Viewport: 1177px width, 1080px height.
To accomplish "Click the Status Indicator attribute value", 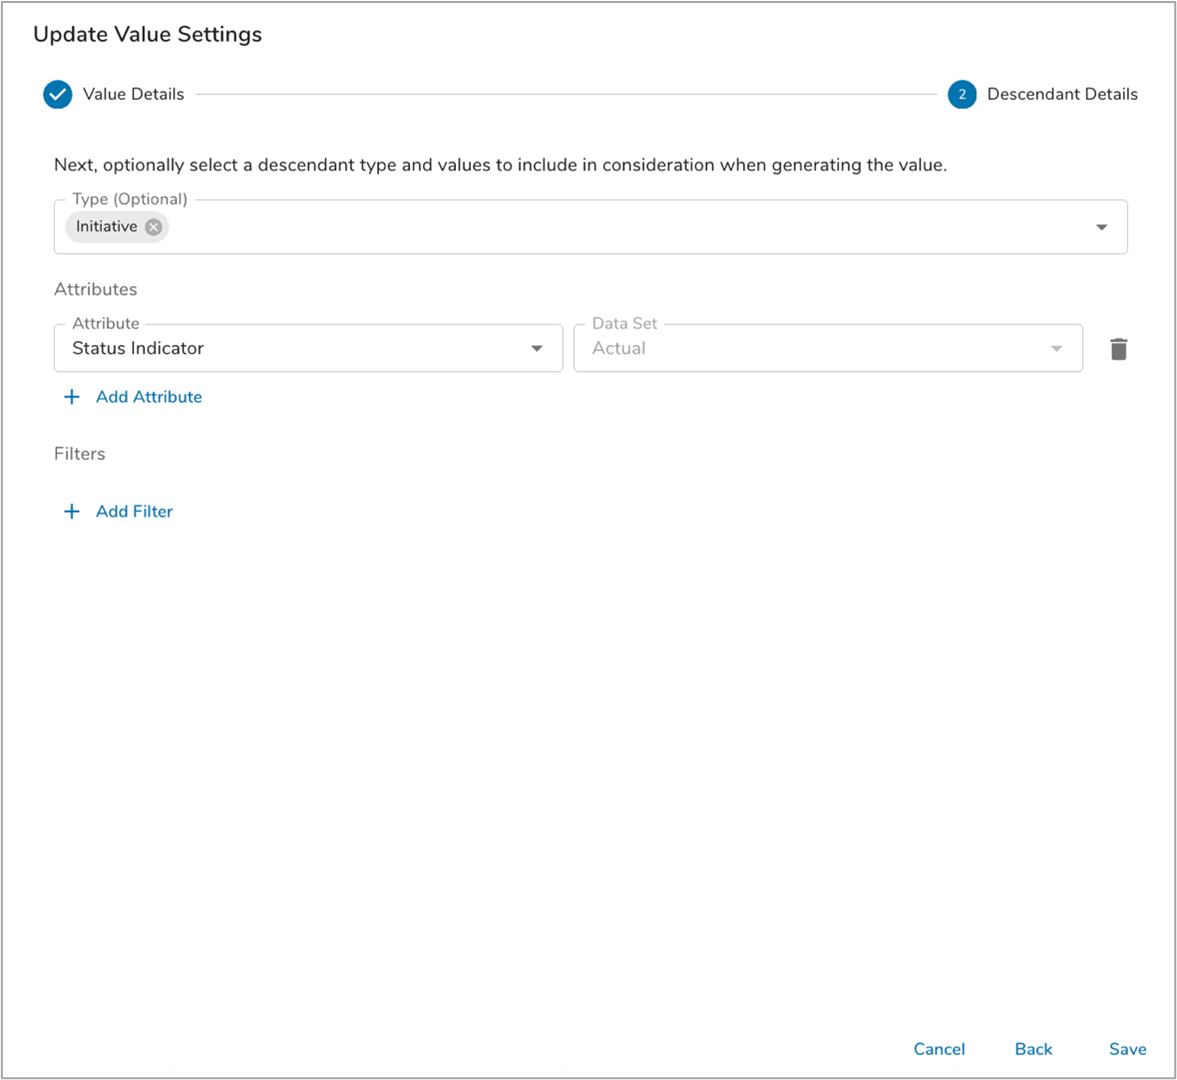I will pos(138,349).
